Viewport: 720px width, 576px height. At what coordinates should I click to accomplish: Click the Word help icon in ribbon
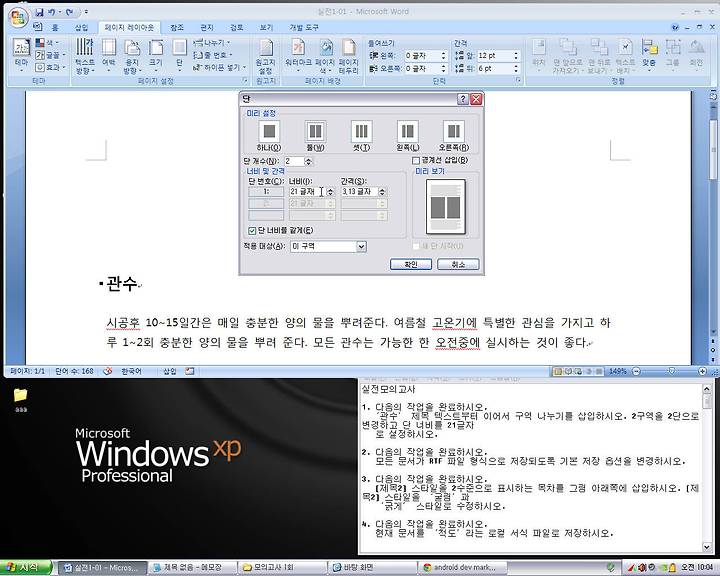pyautogui.click(x=675, y=28)
